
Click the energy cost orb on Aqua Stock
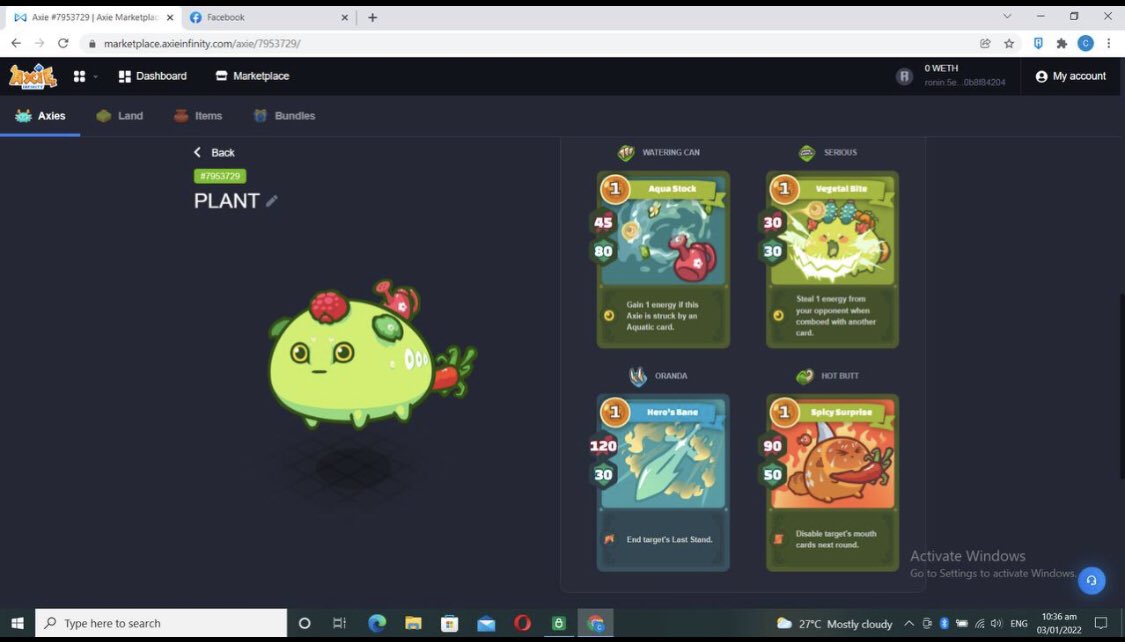pyautogui.click(x=615, y=189)
